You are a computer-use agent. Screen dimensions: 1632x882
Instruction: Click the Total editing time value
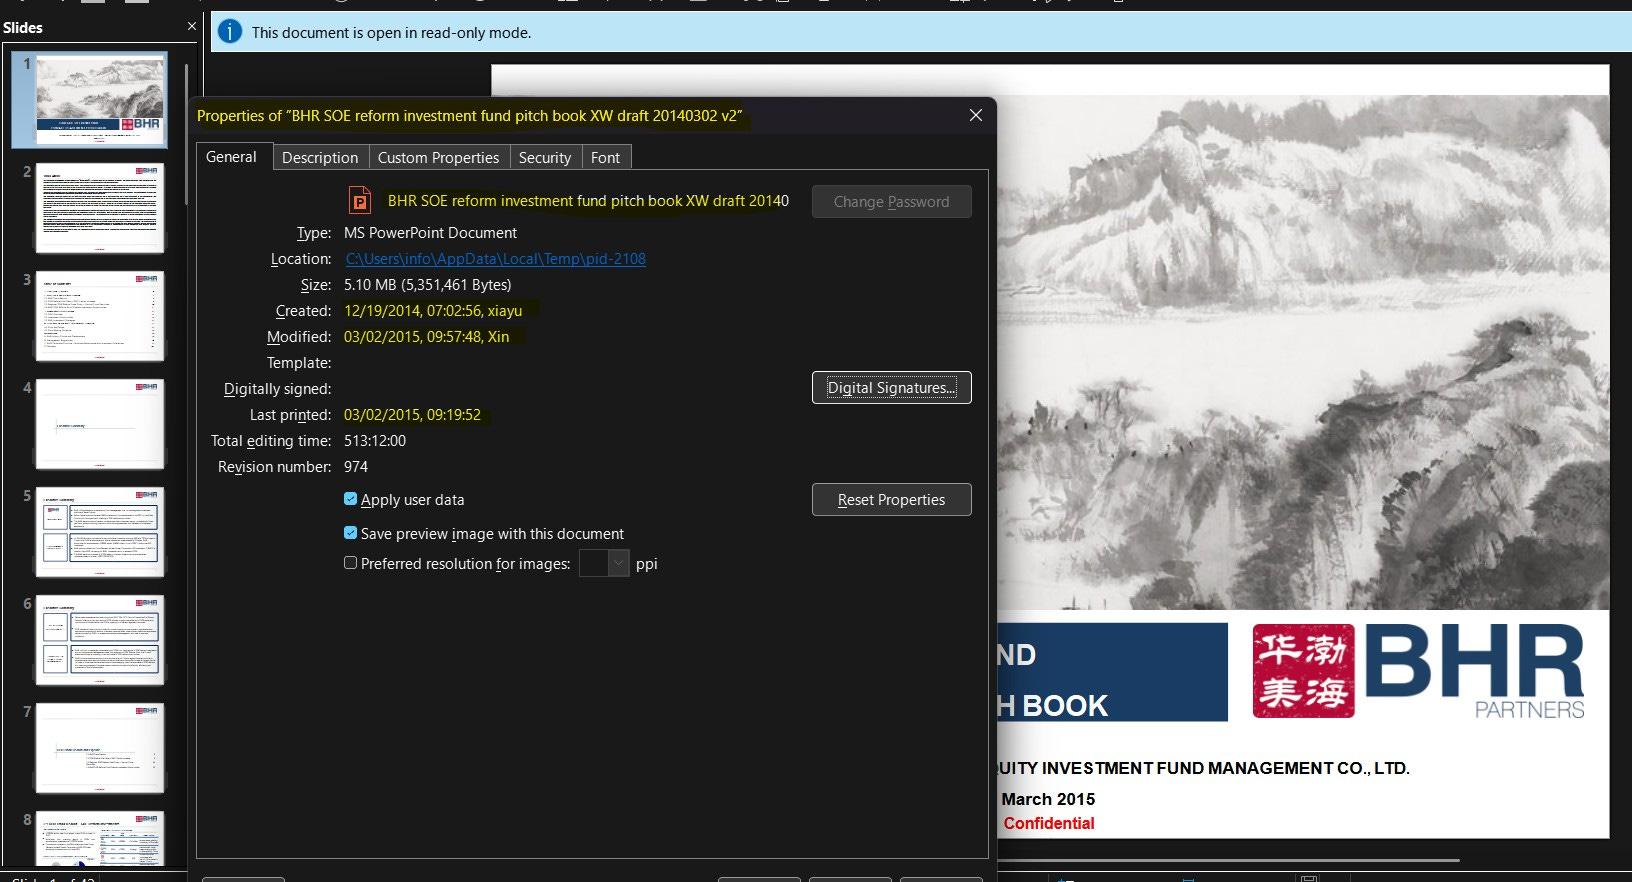(x=375, y=441)
